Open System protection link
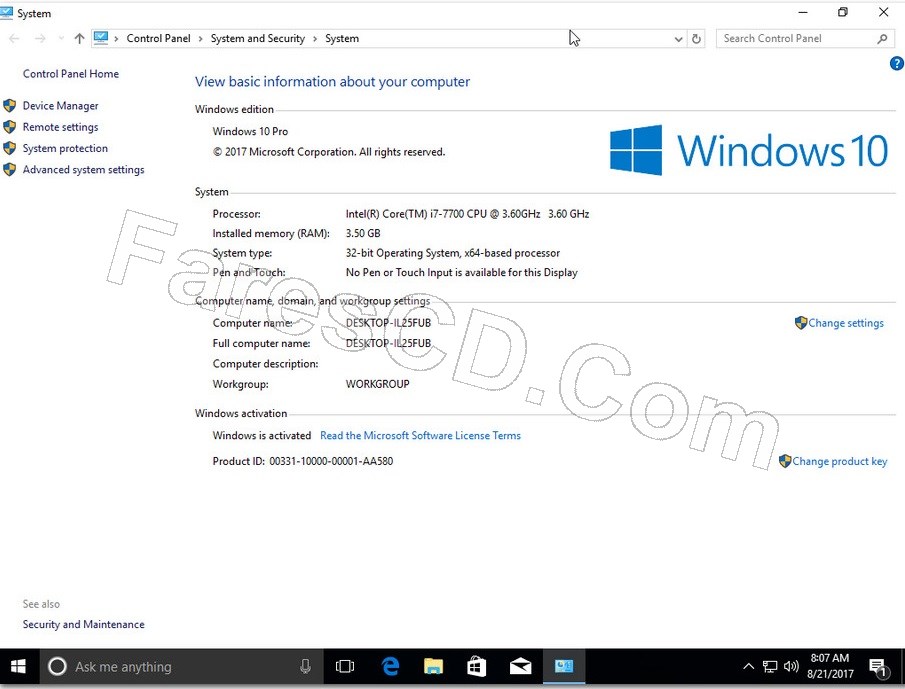The width and height of the screenshot is (905, 689). (65, 148)
